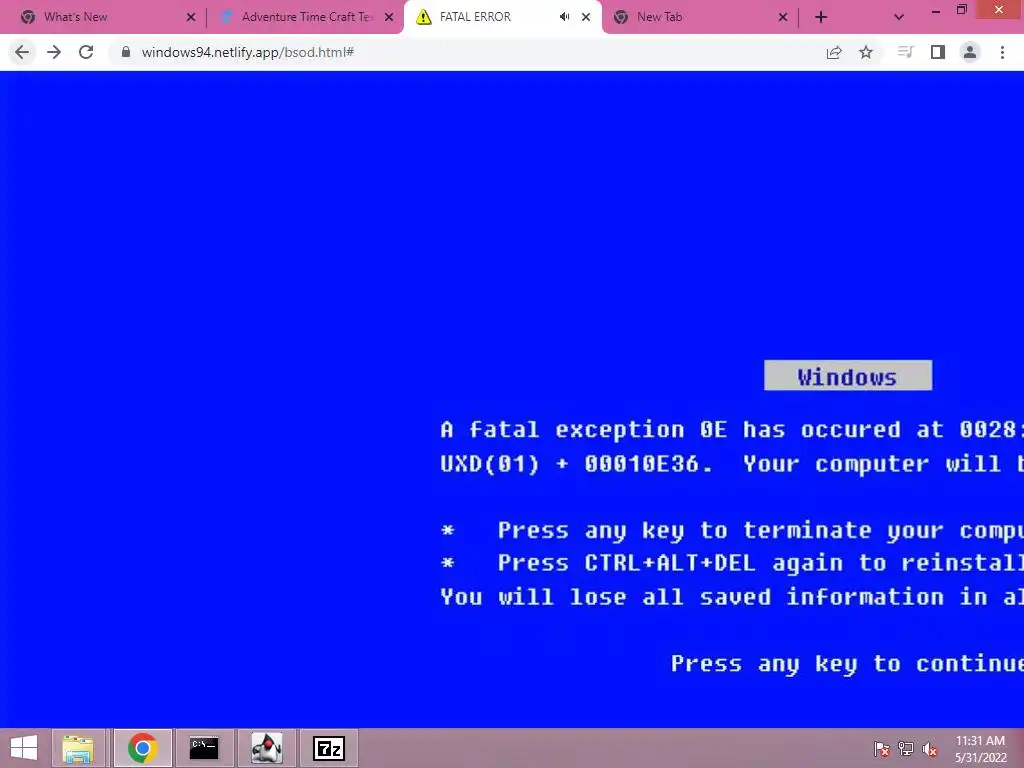The height and width of the screenshot is (768, 1024).
Task: Reload the BSOD page
Action: pyautogui.click(x=86, y=52)
